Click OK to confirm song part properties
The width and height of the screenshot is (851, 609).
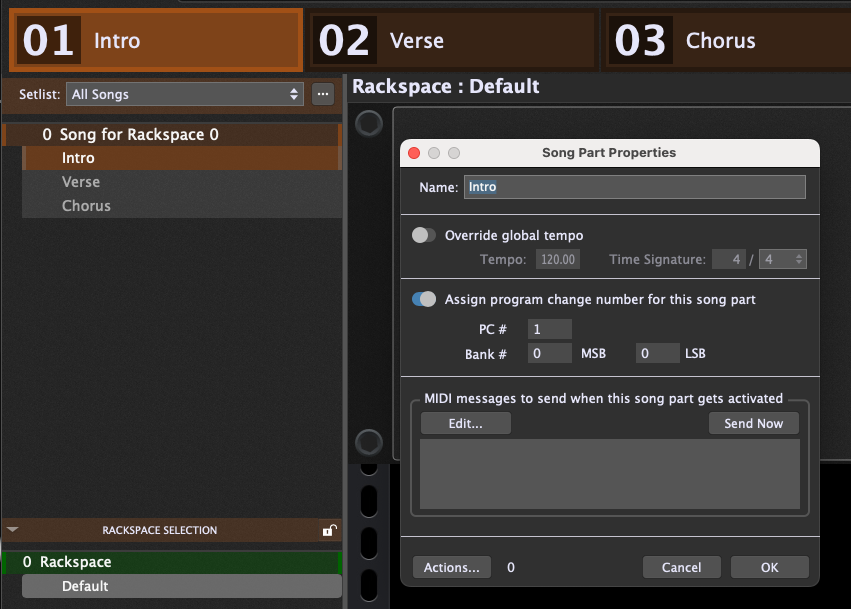[769, 568]
